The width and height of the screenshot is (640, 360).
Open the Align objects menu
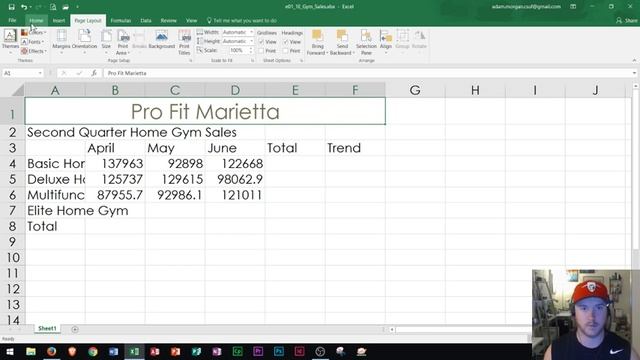[386, 42]
